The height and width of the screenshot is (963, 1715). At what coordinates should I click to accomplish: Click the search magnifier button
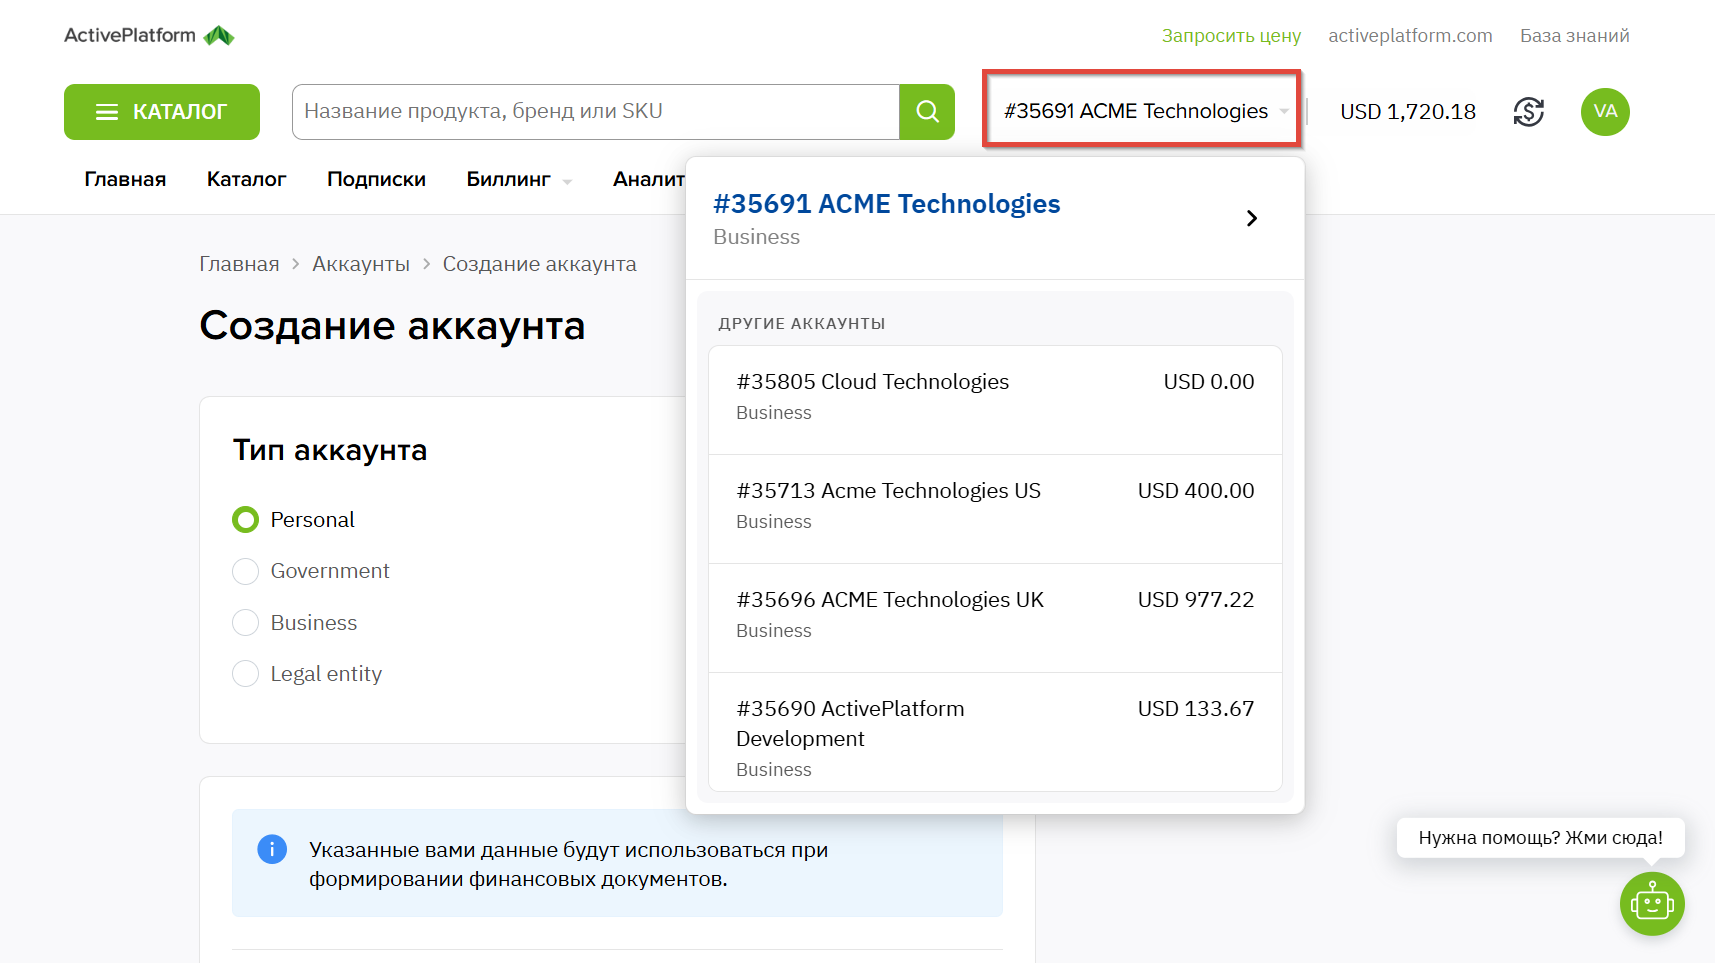pyautogui.click(x=927, y=112)
